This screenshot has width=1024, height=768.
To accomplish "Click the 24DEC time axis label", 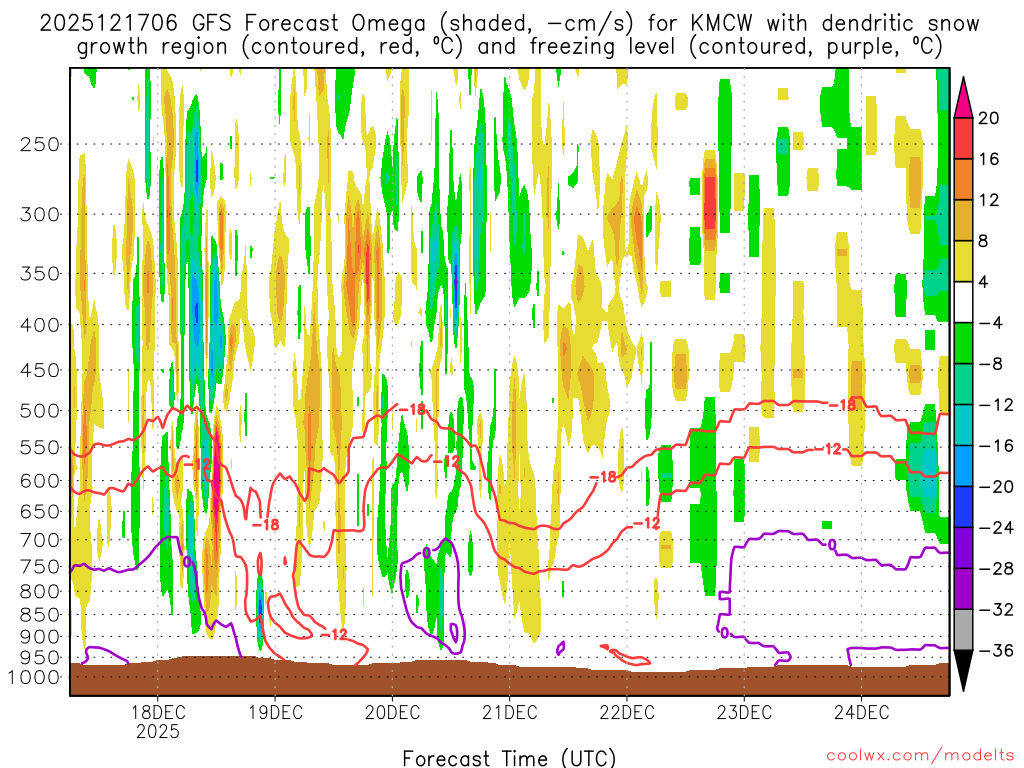I will tap(861, 712).
